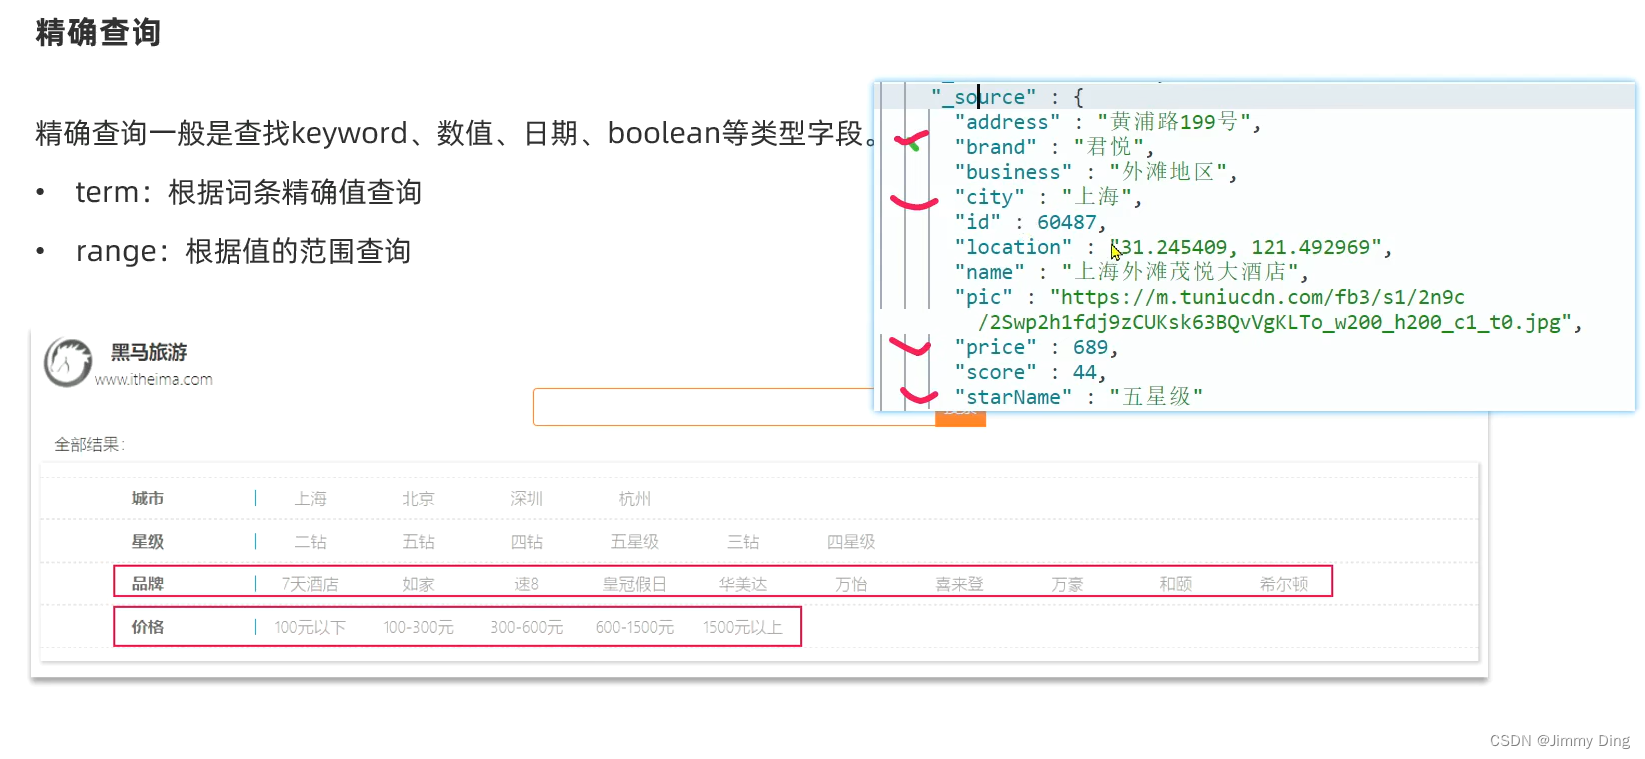Click the "score" value 44 line
The width and height of the screenshot is (1645, 759).
[1030, 372]
